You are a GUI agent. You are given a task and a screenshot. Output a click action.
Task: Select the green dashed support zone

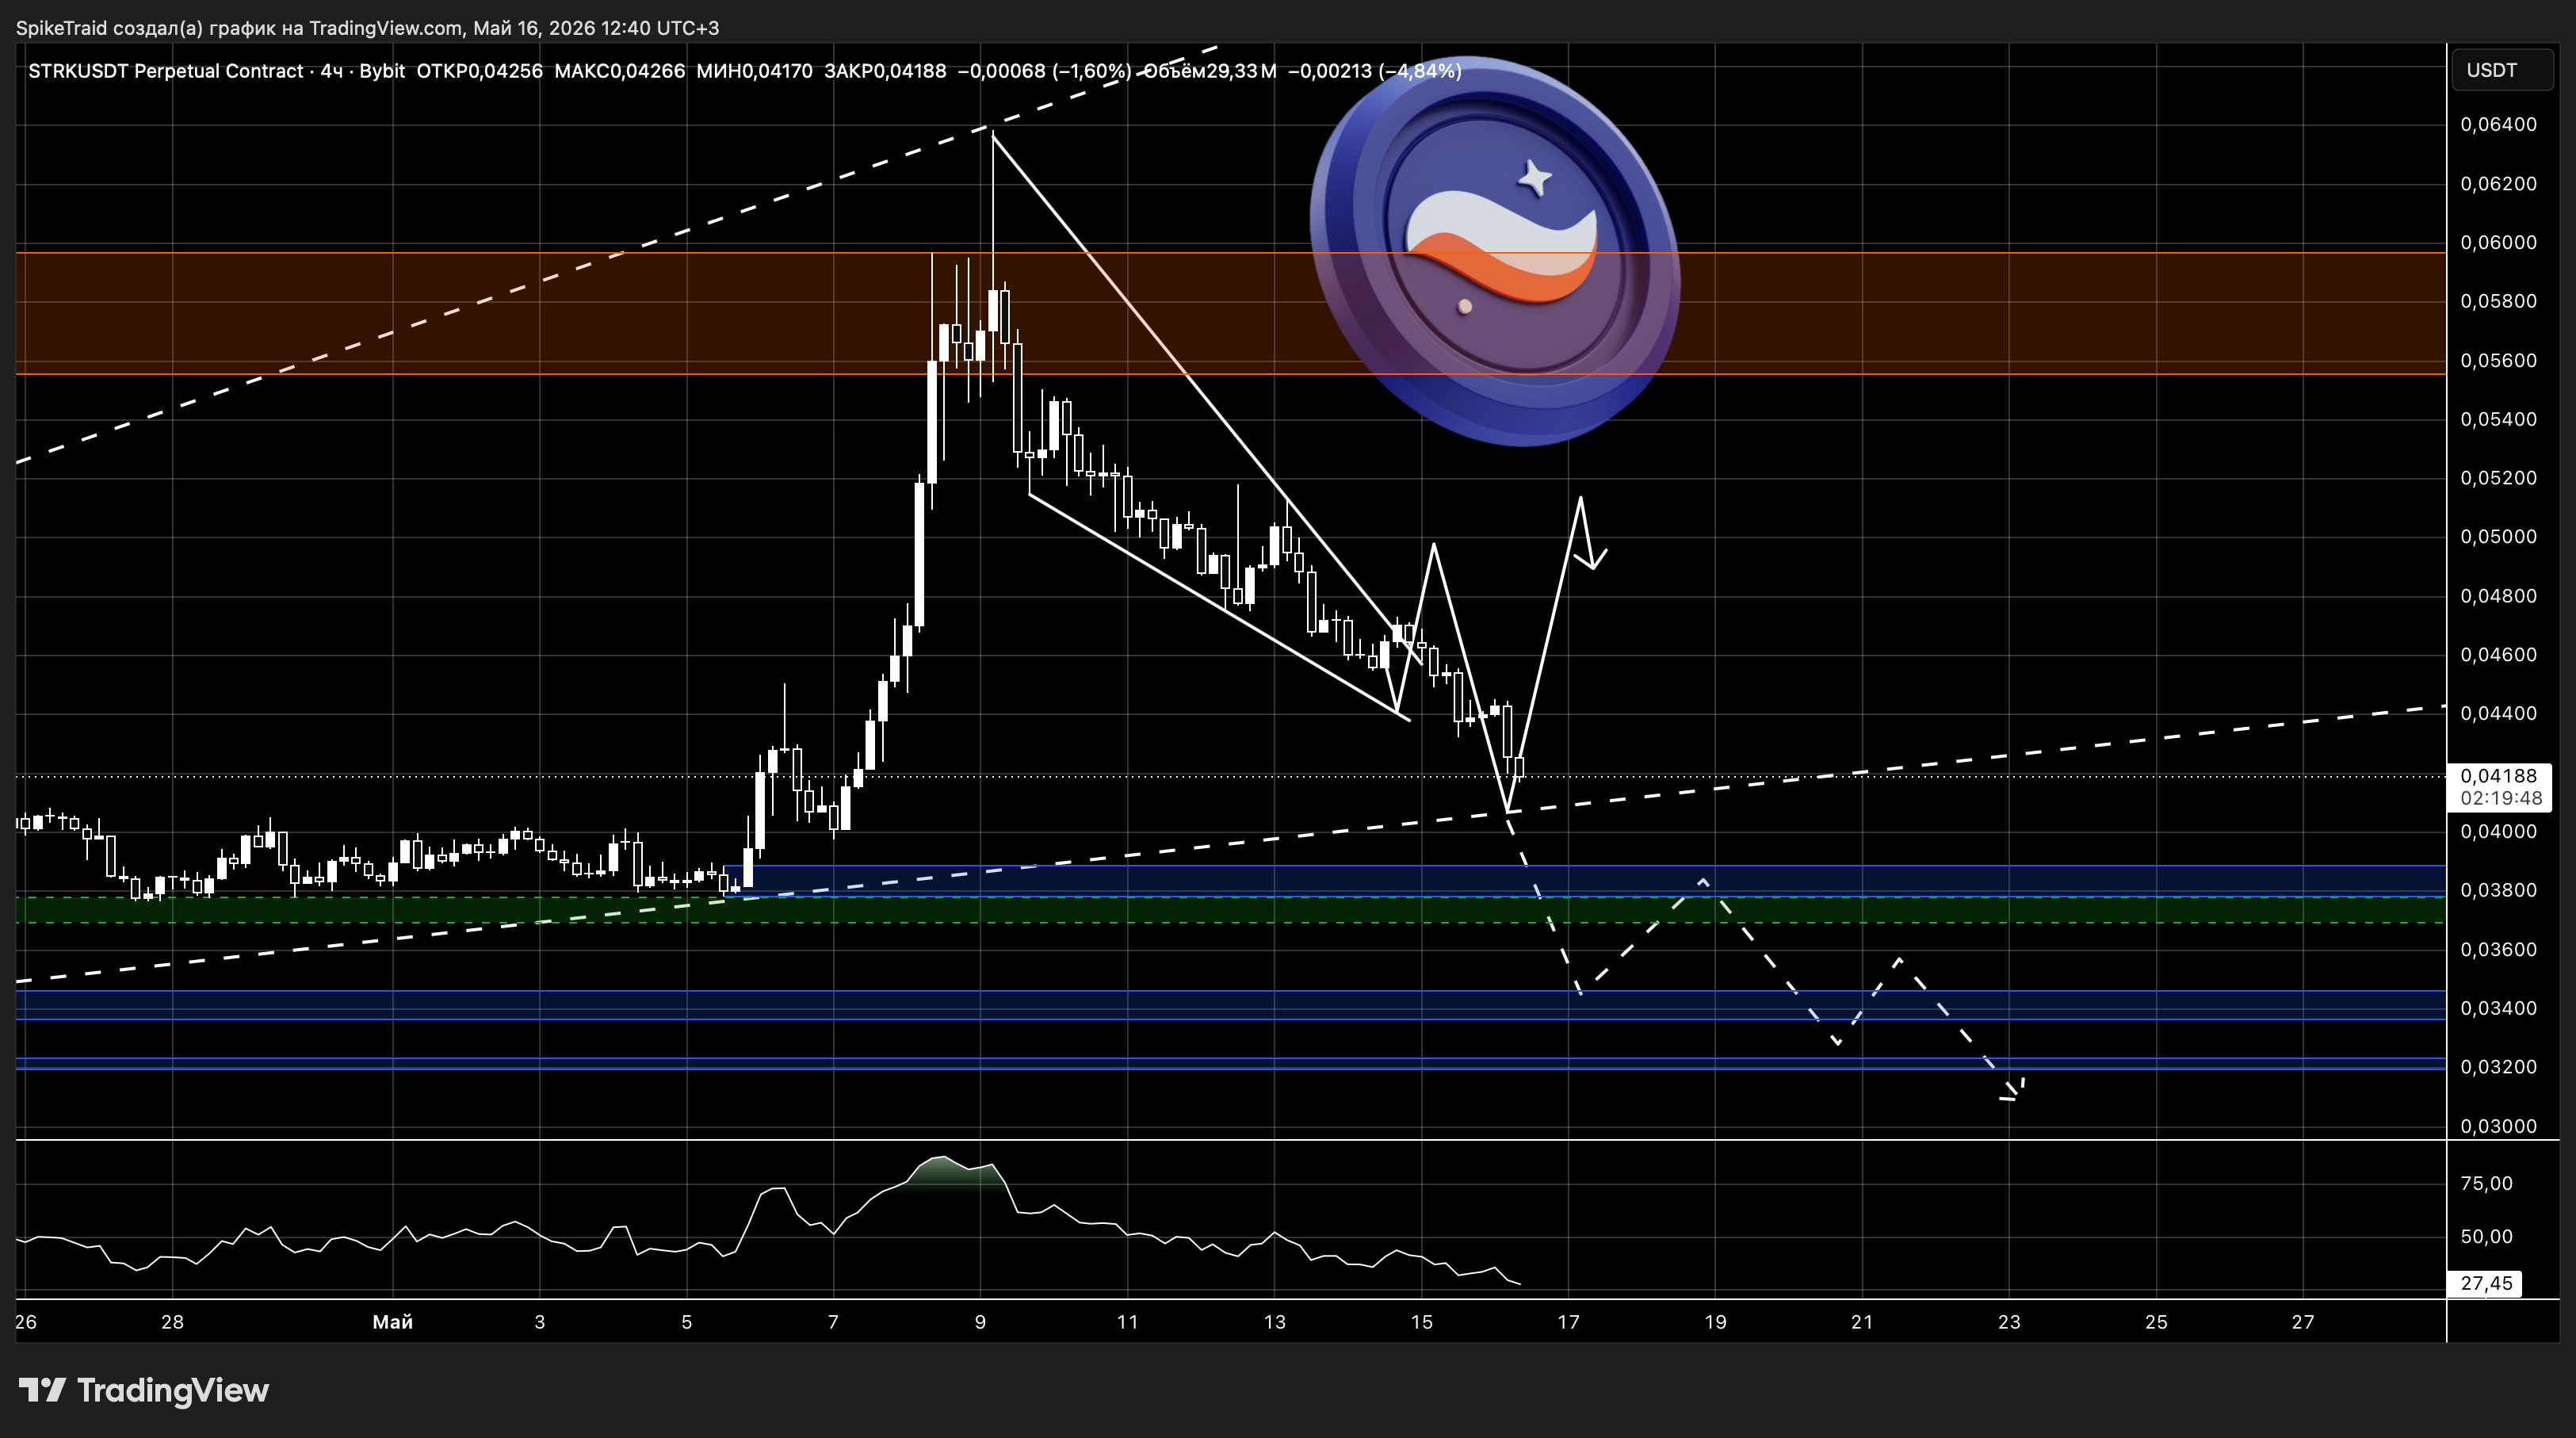click(x=1231, y=910)
